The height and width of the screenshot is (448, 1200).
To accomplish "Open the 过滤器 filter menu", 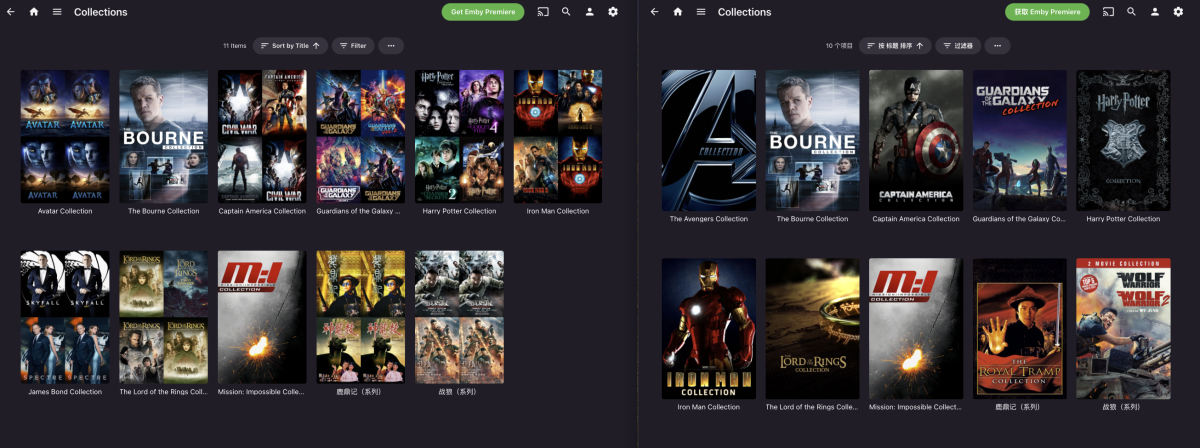I will 958,46.
